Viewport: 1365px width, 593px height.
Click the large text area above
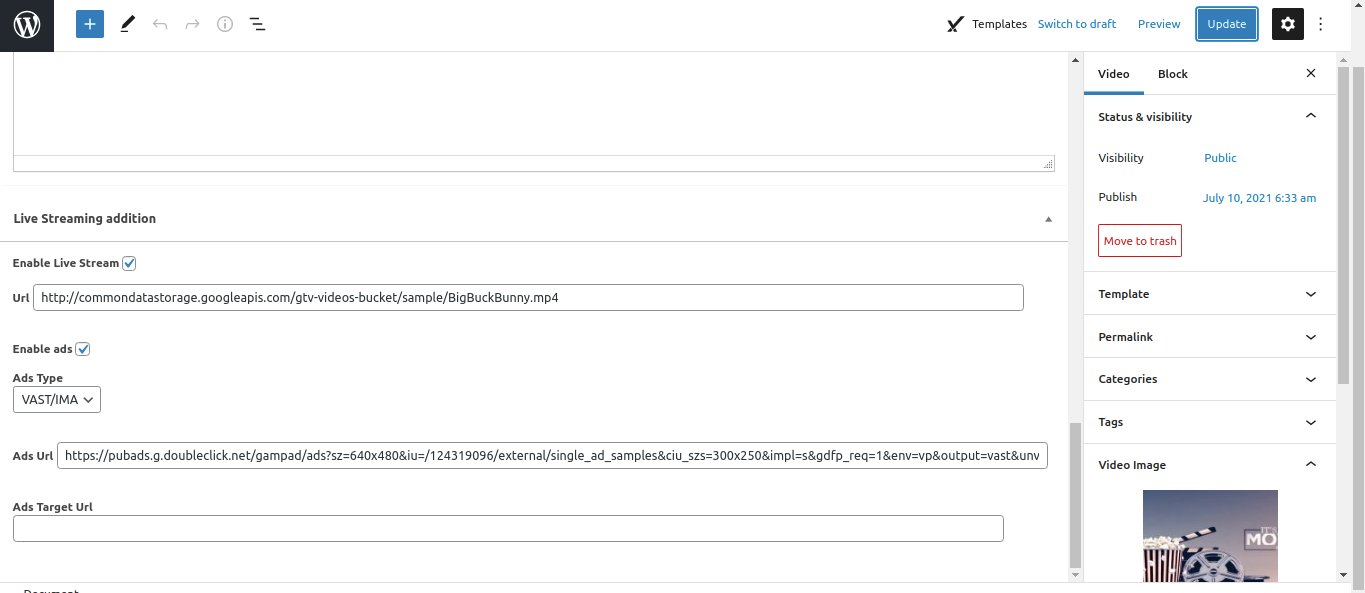[534, 105]
